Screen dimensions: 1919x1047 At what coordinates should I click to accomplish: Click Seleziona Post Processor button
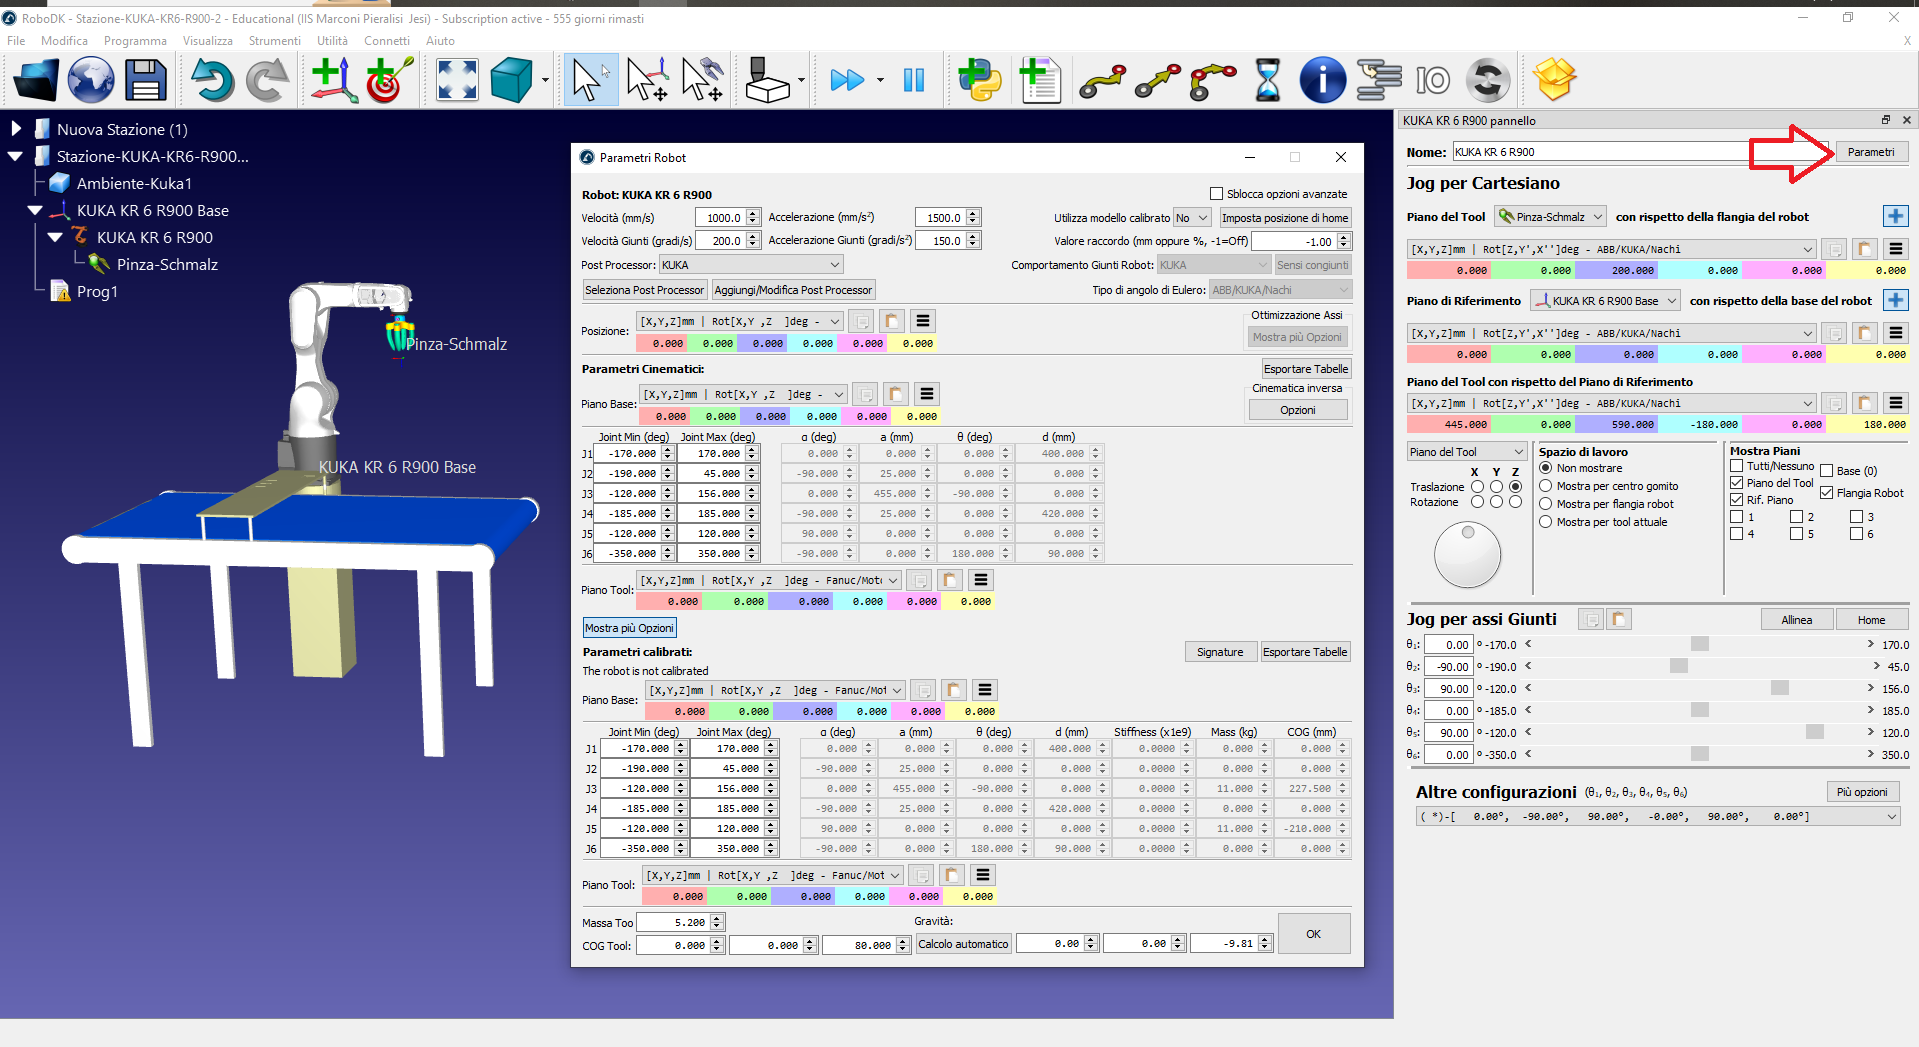pyautogui.click(x=644, y=290)
